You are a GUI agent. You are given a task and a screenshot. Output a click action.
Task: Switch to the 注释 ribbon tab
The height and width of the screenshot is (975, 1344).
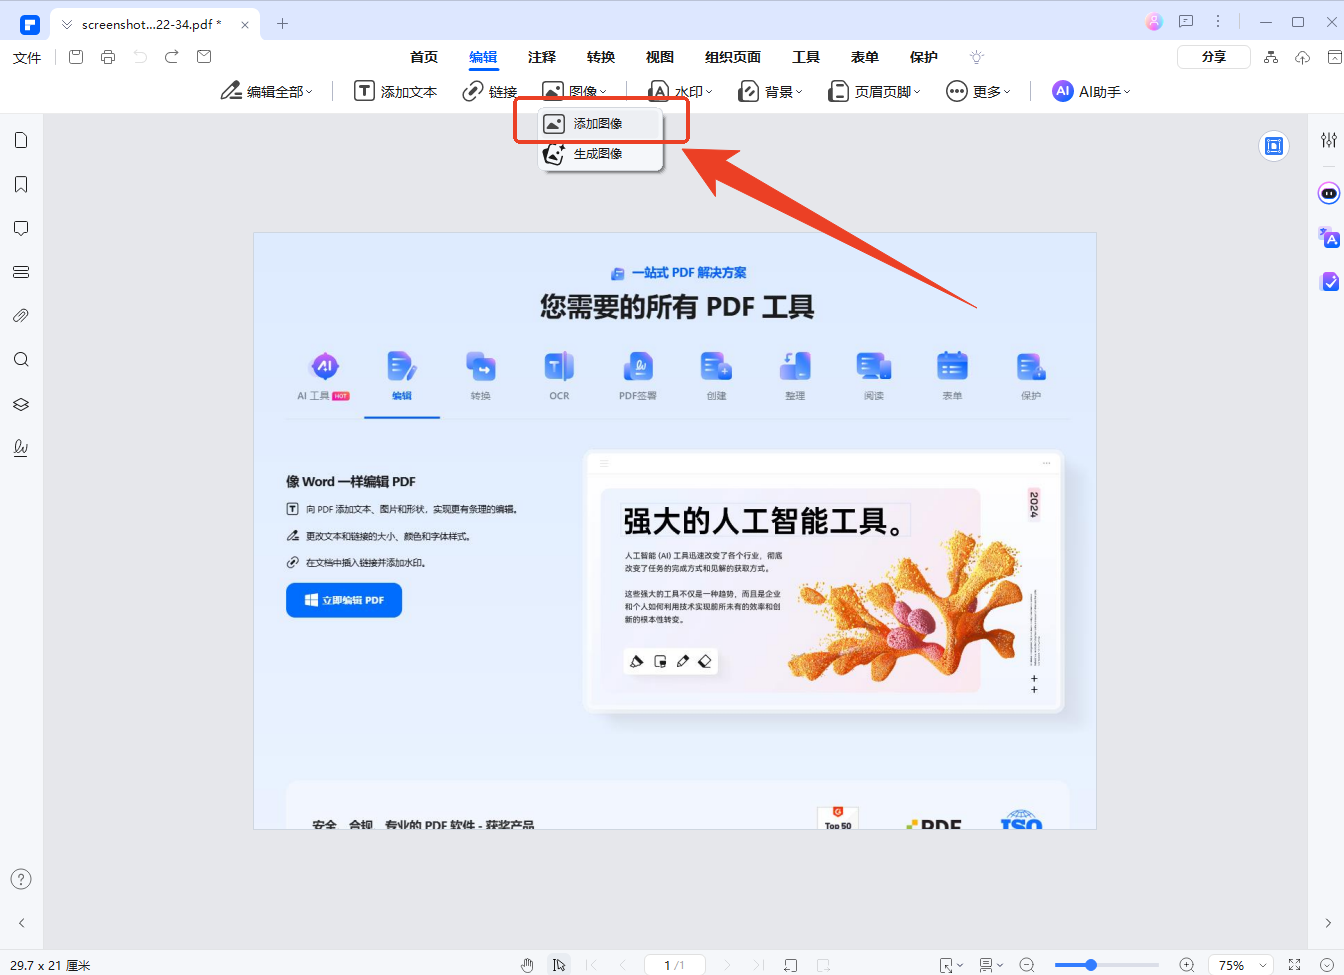(x=541, y=57)
